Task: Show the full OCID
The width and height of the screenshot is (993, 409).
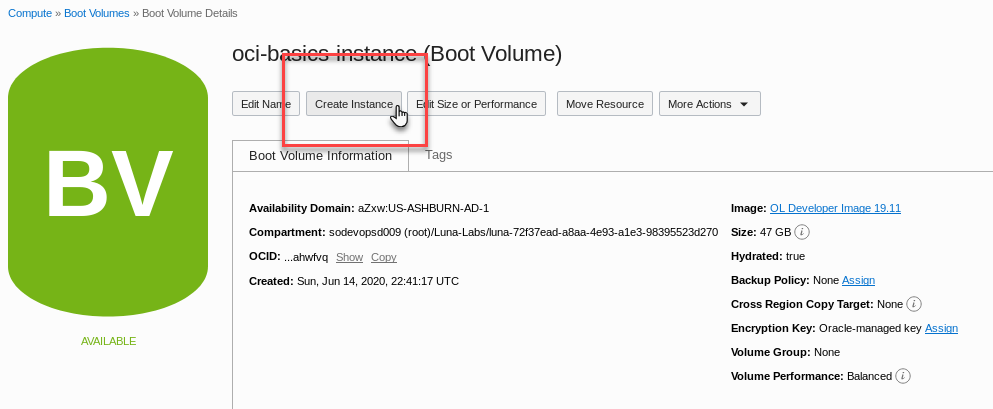Action: [349, 257]
